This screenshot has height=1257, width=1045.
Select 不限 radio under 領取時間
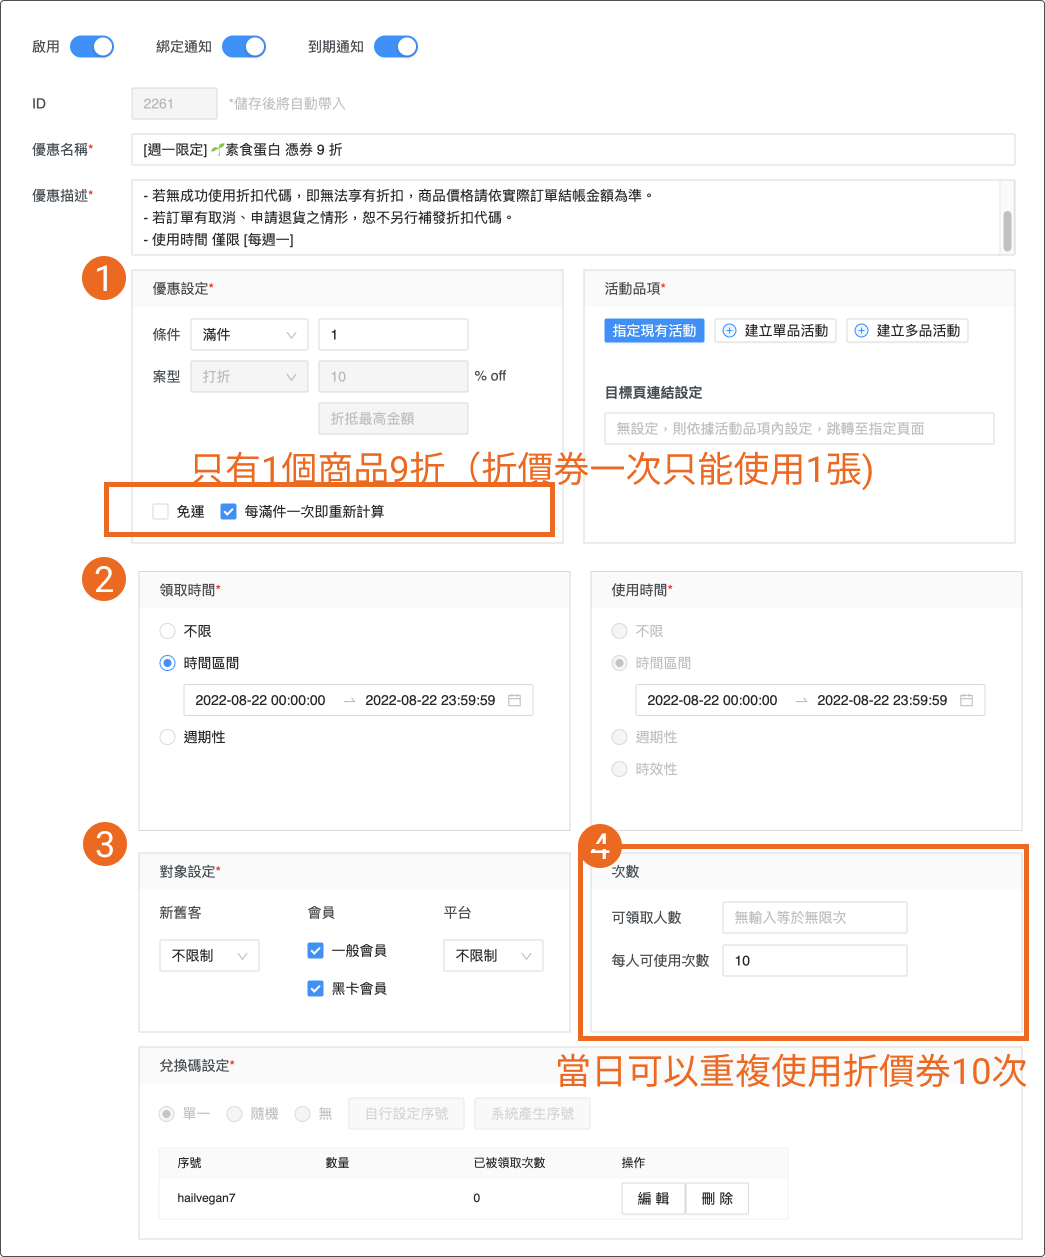168,632
